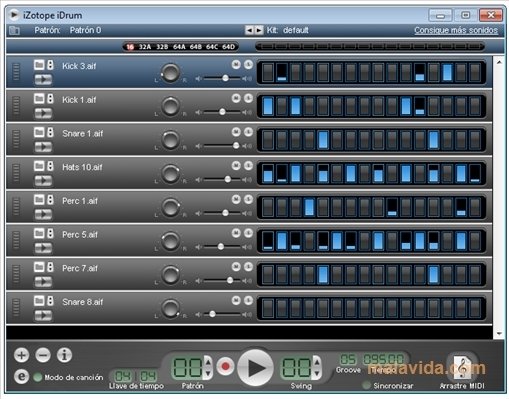Open the Consigue más sonidos link

point(456,30)
